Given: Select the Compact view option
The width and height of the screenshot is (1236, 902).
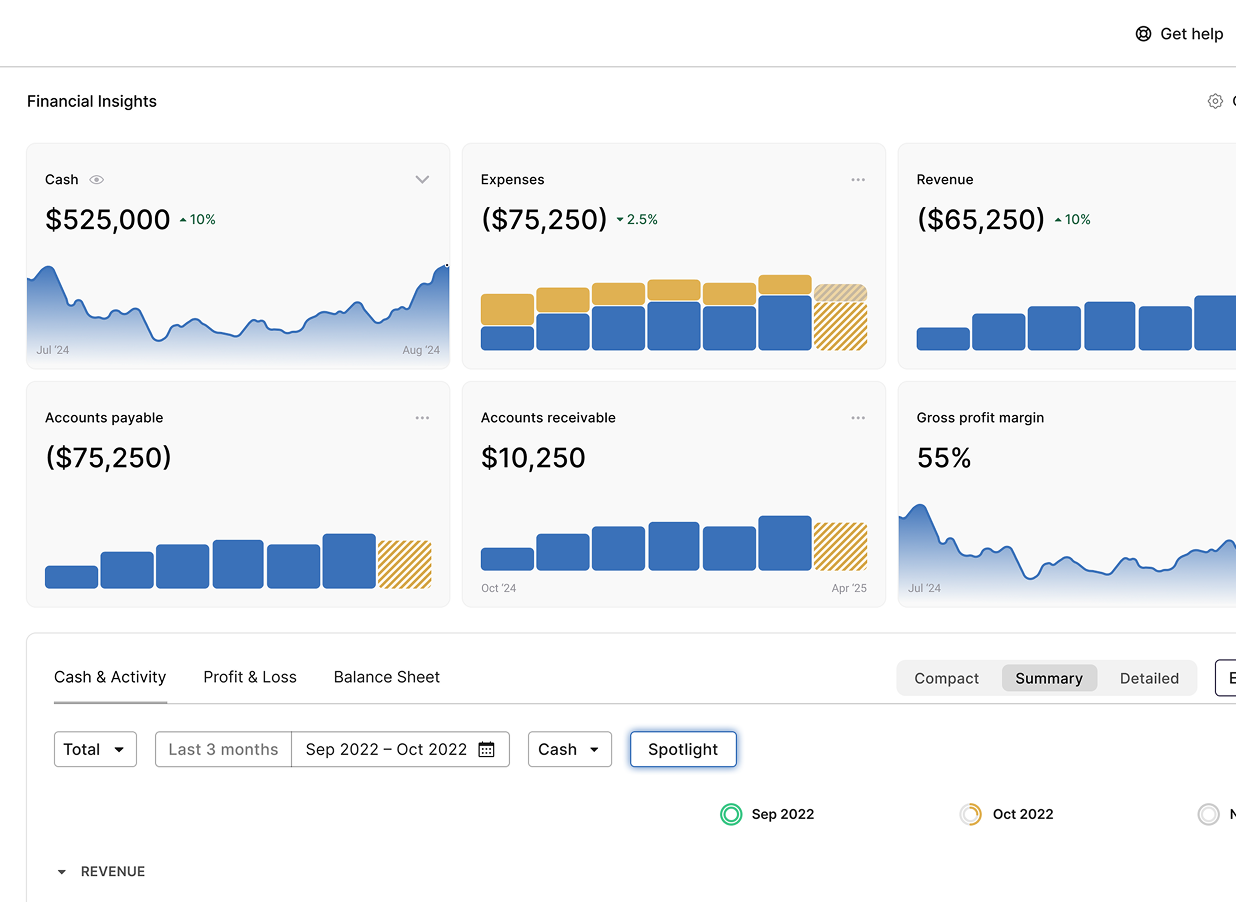Looking at the screenshot, I should (x=947, y=678).
